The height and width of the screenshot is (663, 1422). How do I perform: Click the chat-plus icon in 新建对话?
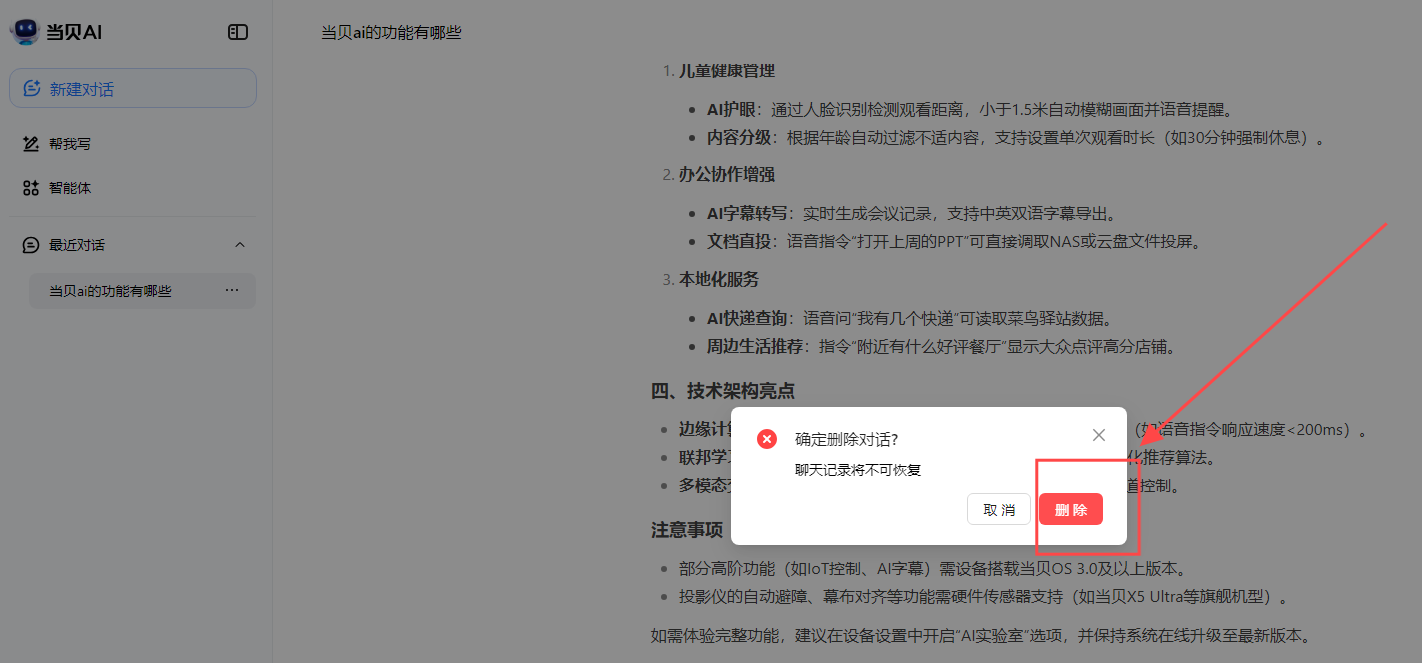[x=32, y=88]
